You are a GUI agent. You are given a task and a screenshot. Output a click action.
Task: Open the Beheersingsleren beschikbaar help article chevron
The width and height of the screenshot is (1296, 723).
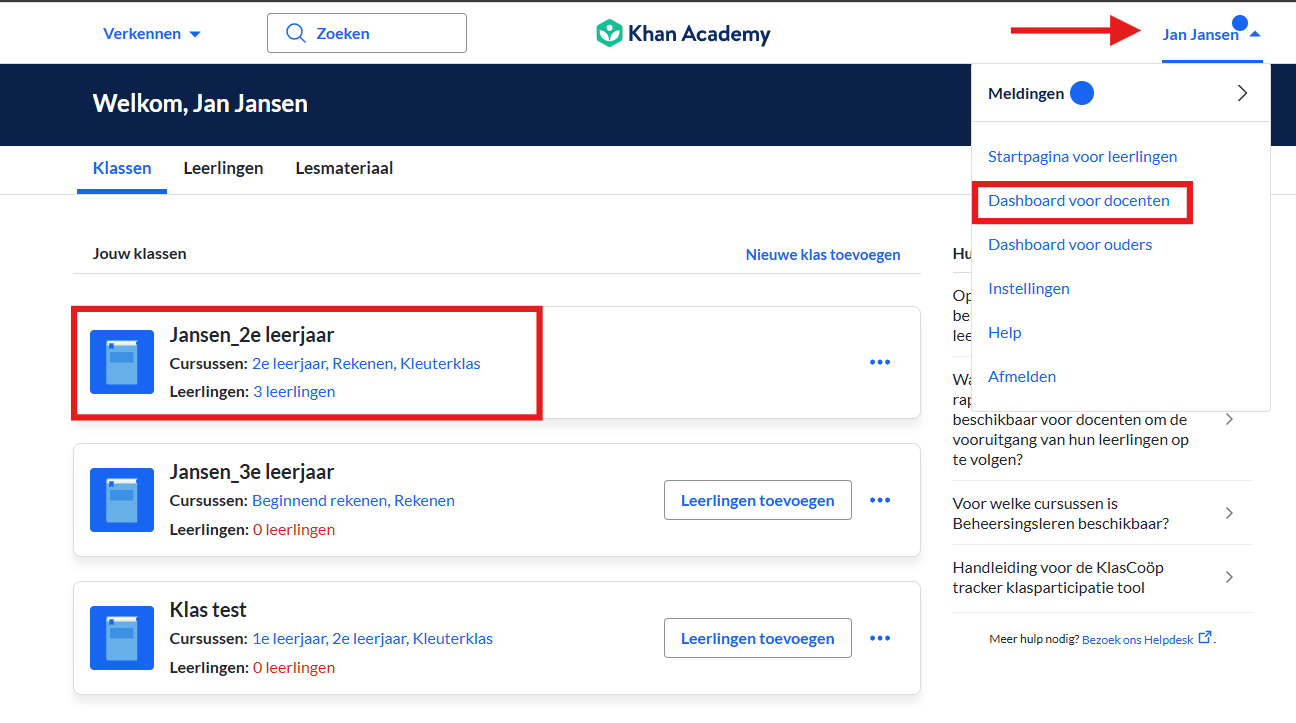[1229, 513]
